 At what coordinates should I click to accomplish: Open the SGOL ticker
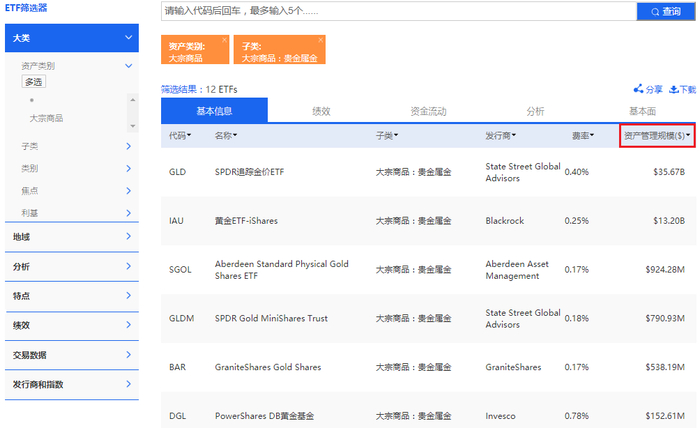click(x=180, y=270)
